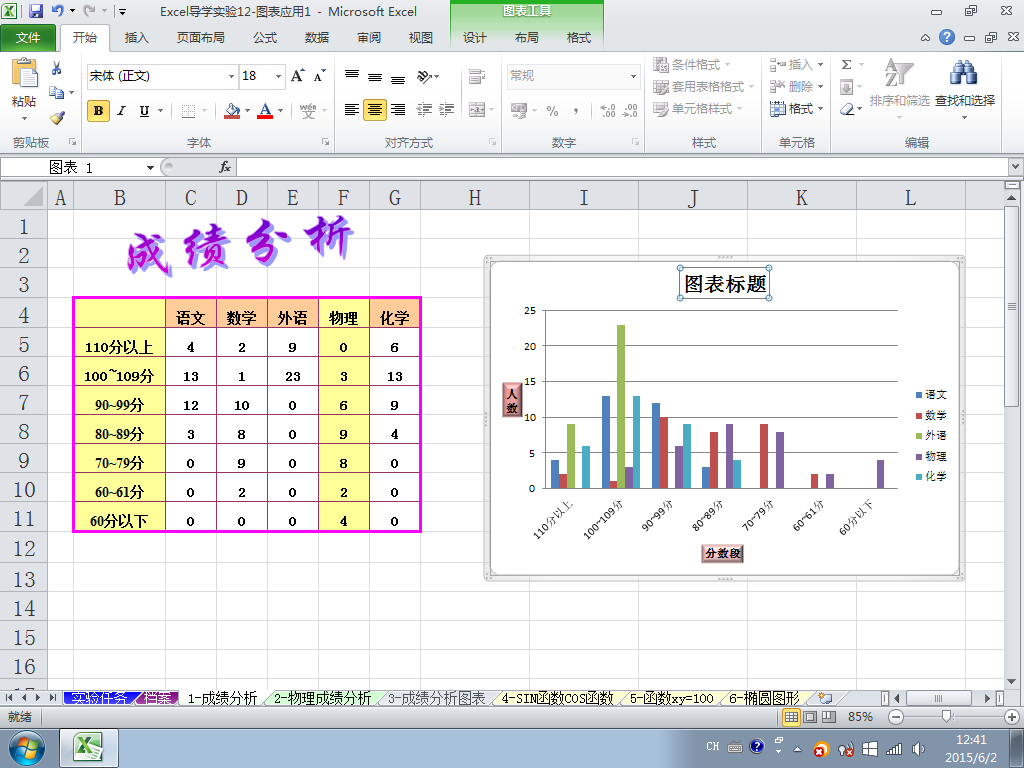
Task: Switch to Normal view in status bar
Action: pos(792,717)
